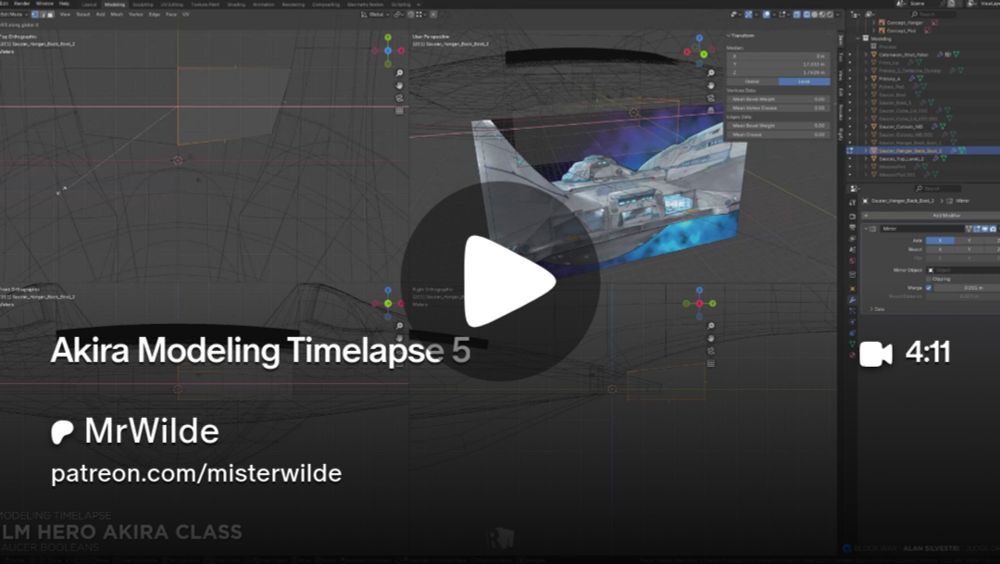Open the Global transform orientation dropdown
Screen dimensions: 1000x564
pyautogui.click(x=375, y=14)
